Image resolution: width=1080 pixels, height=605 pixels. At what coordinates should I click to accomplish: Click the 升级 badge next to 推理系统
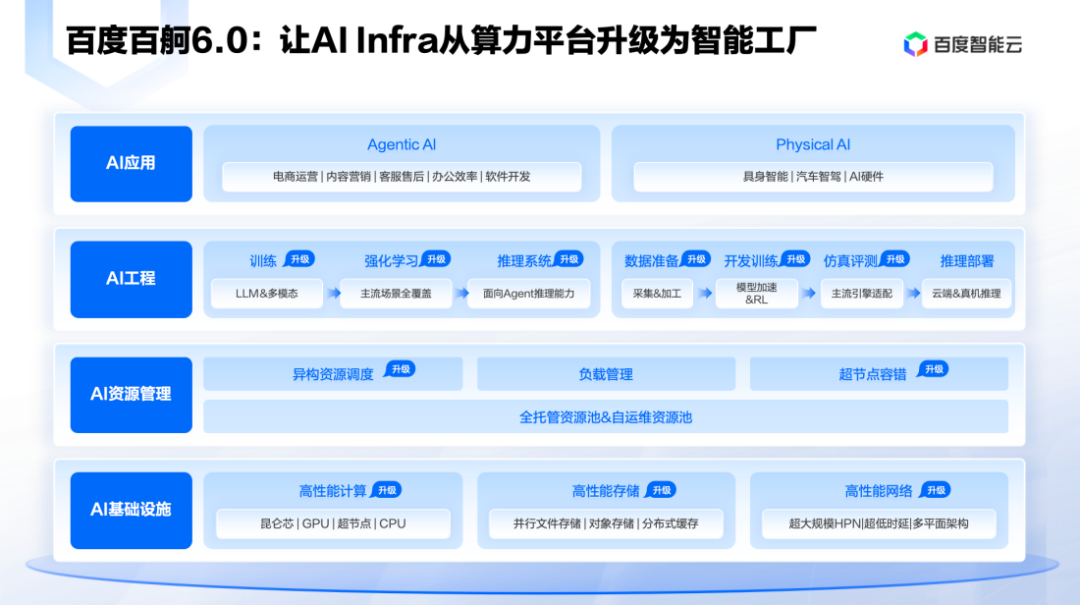pyautogui.click(x=568, y=259)
